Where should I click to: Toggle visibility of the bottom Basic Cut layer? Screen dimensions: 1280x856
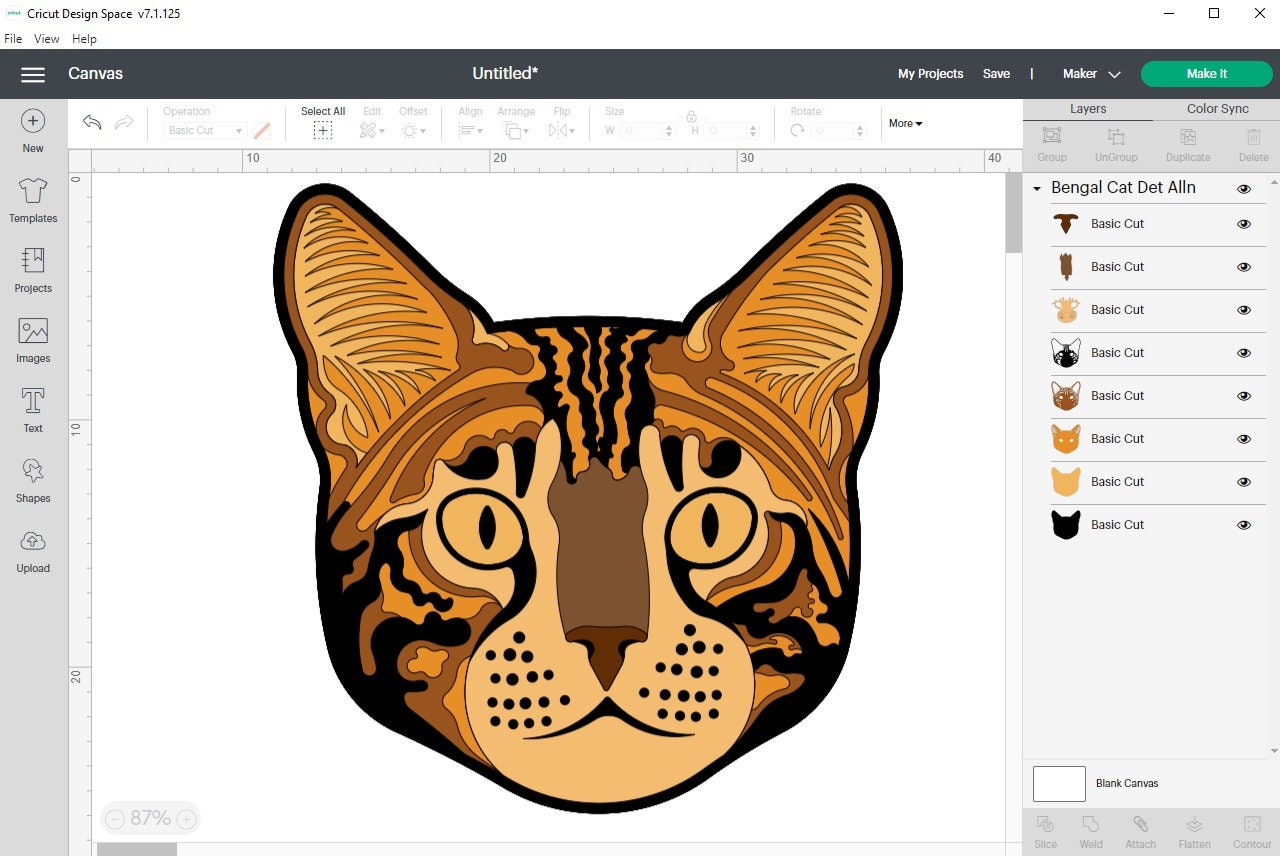tap(1244, 524)
